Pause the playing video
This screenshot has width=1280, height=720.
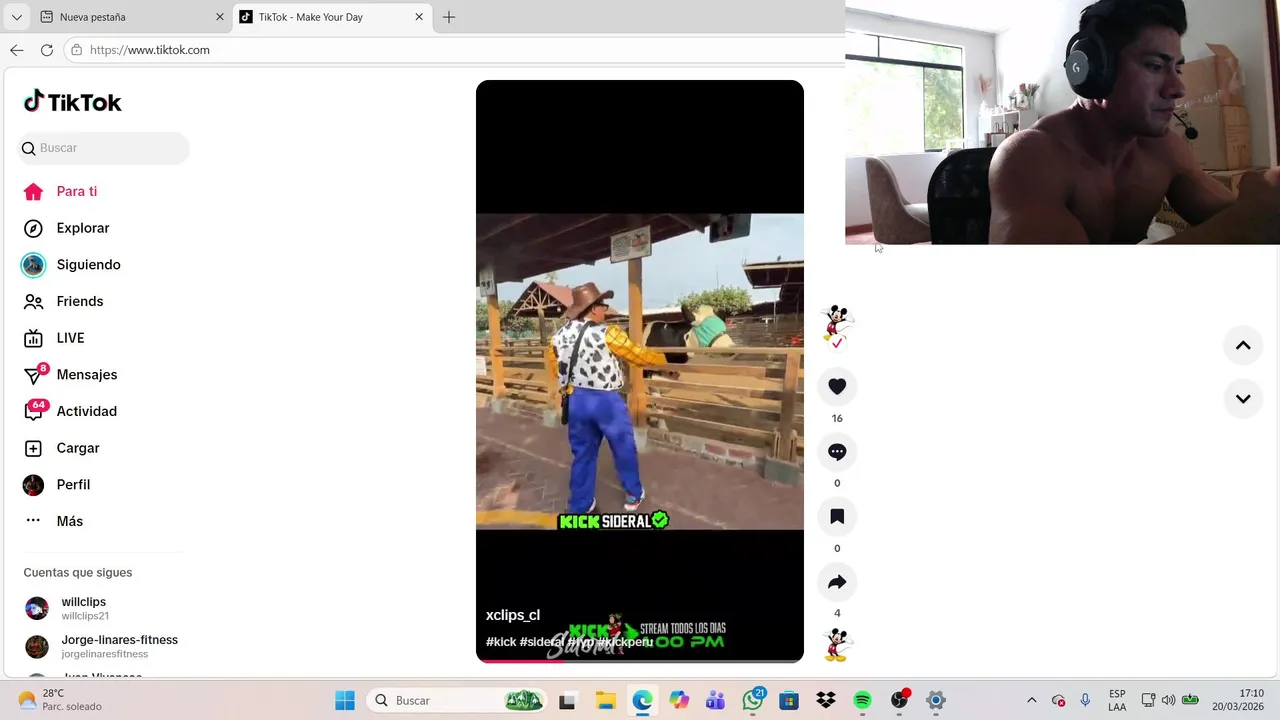coord(640,371)
